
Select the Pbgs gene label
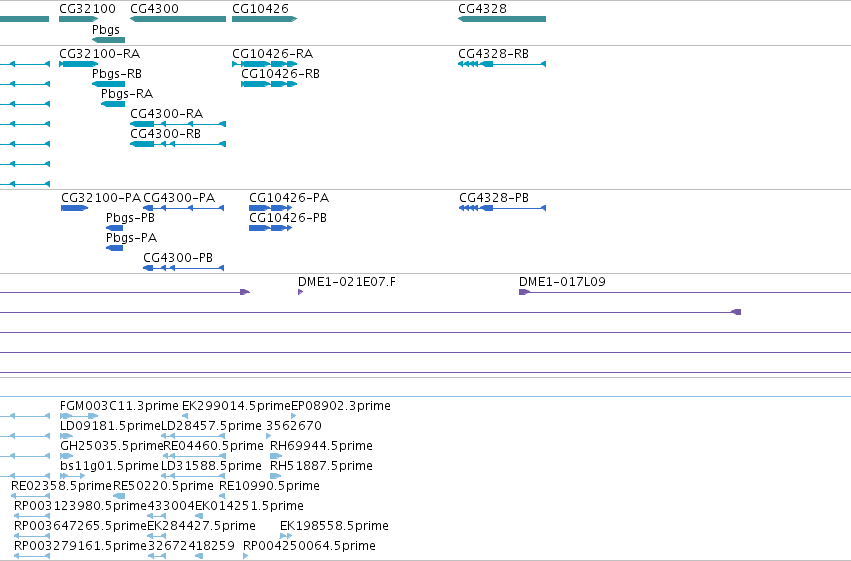tap(106, 30)
